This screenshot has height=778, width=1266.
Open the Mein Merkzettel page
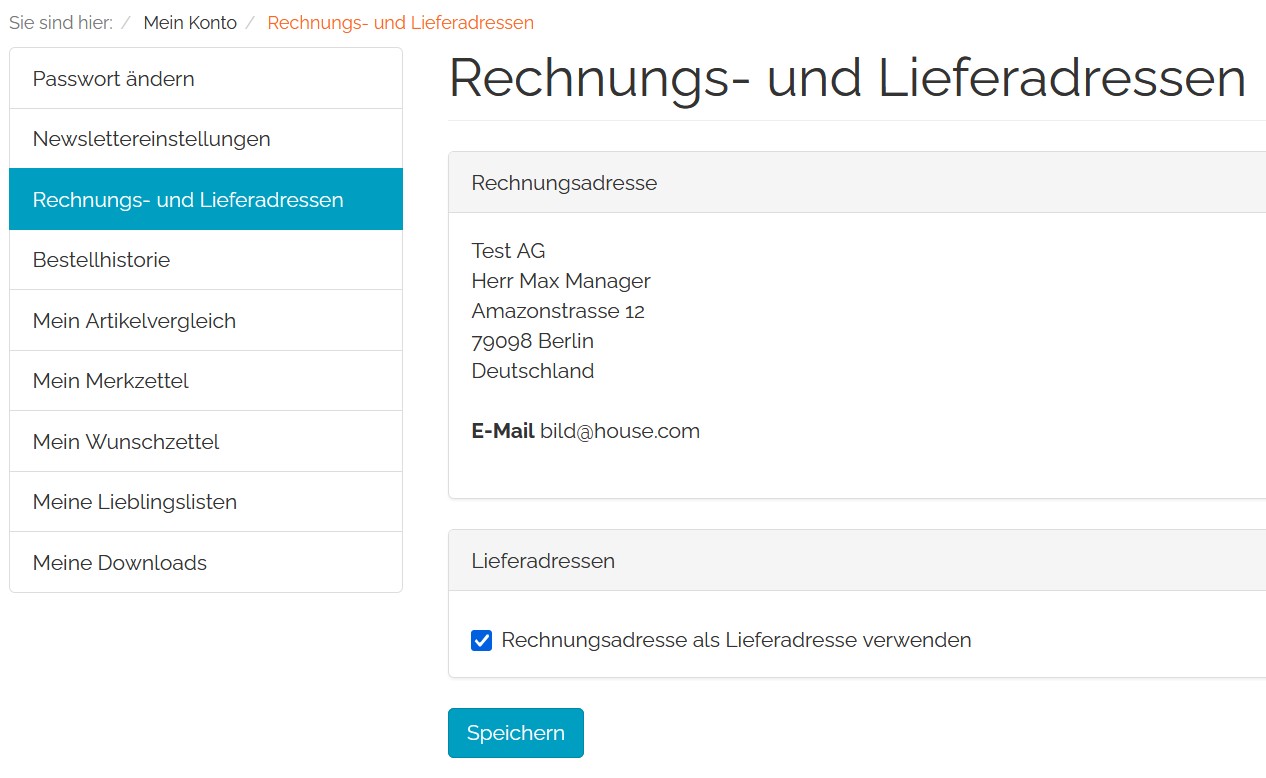click(110, 381)
